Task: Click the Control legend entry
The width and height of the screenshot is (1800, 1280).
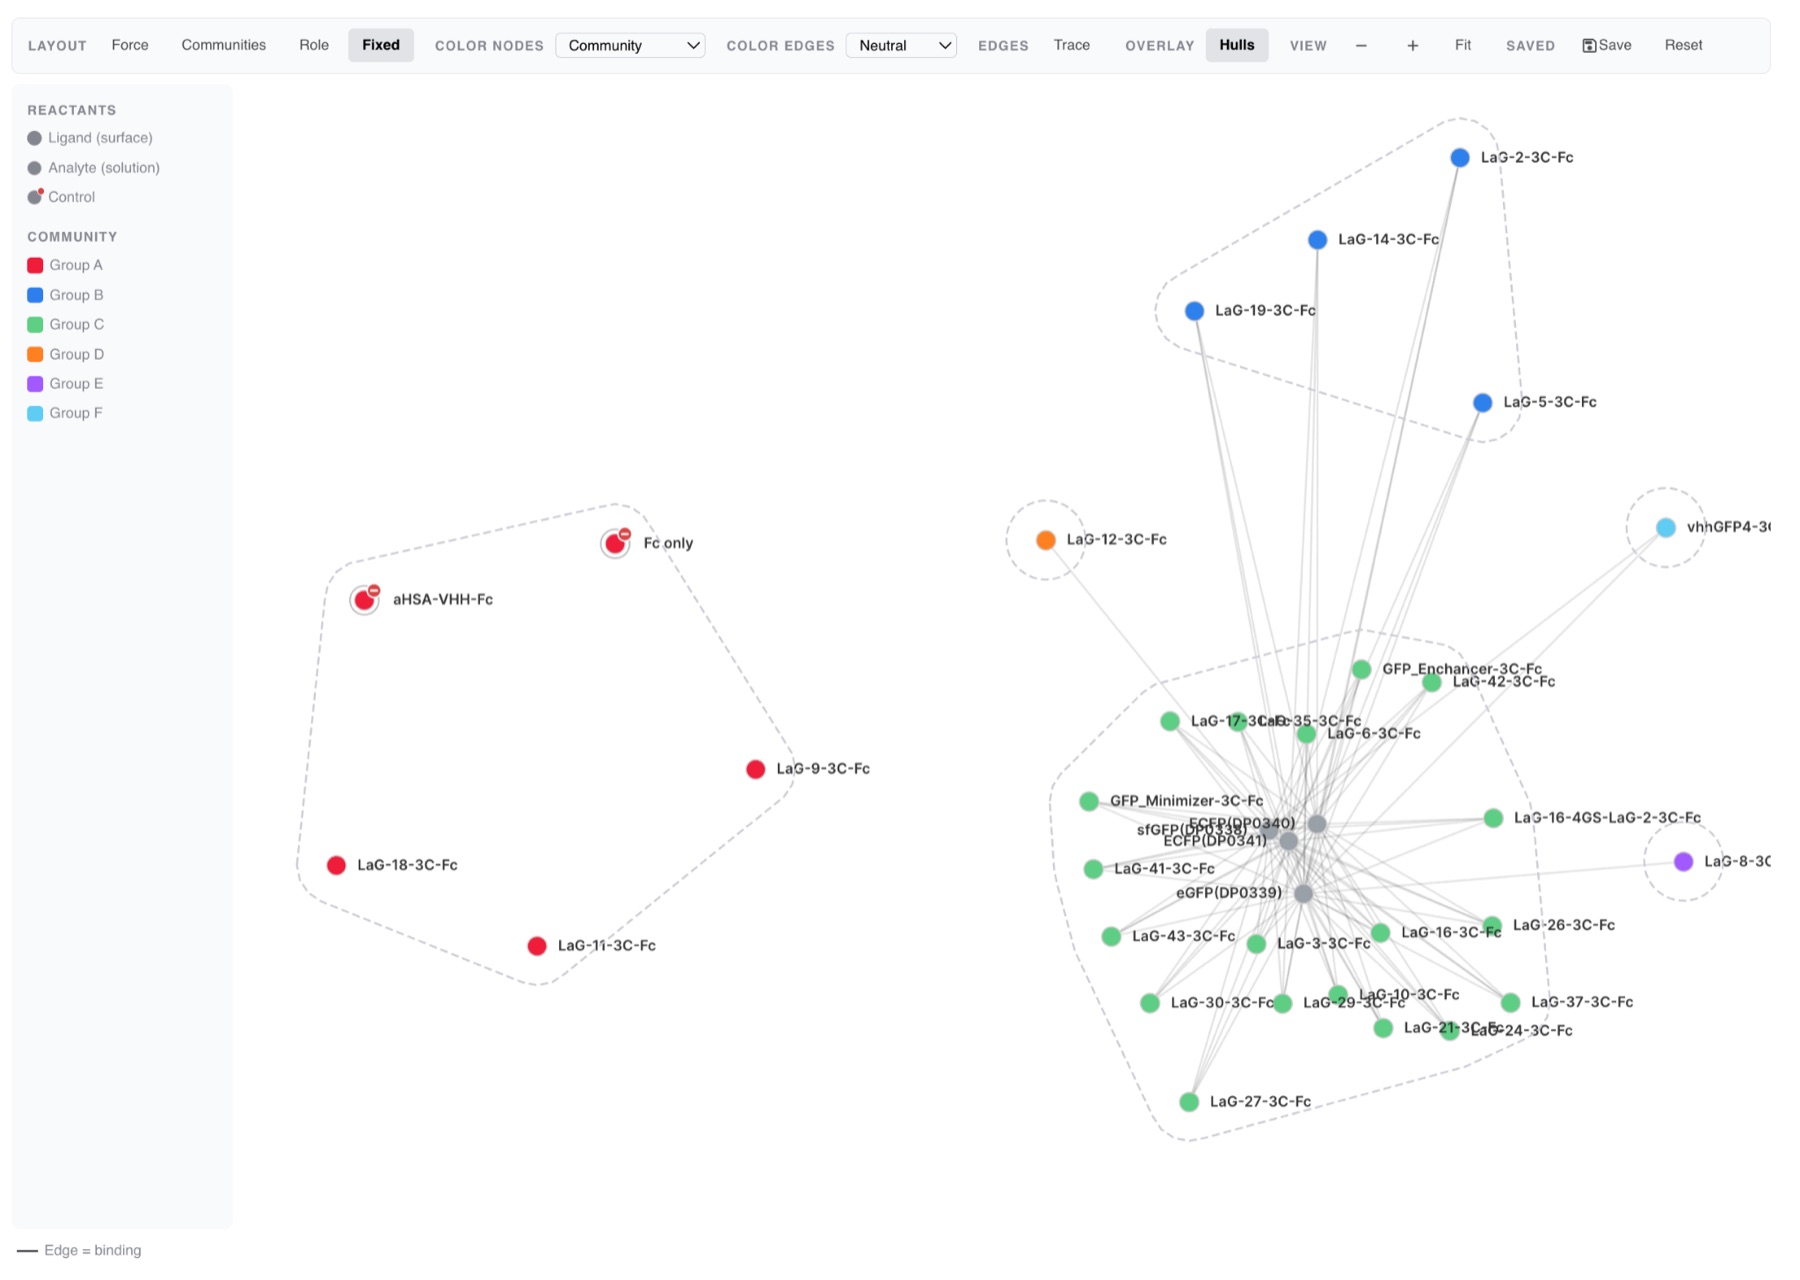Action: pos(61,197)
